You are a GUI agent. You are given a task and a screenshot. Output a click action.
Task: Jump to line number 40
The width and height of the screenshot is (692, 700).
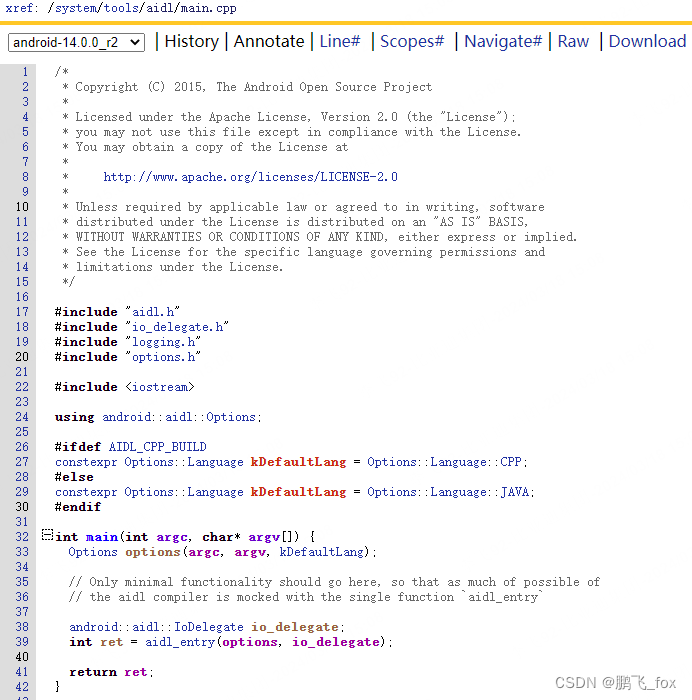[22, 657]
